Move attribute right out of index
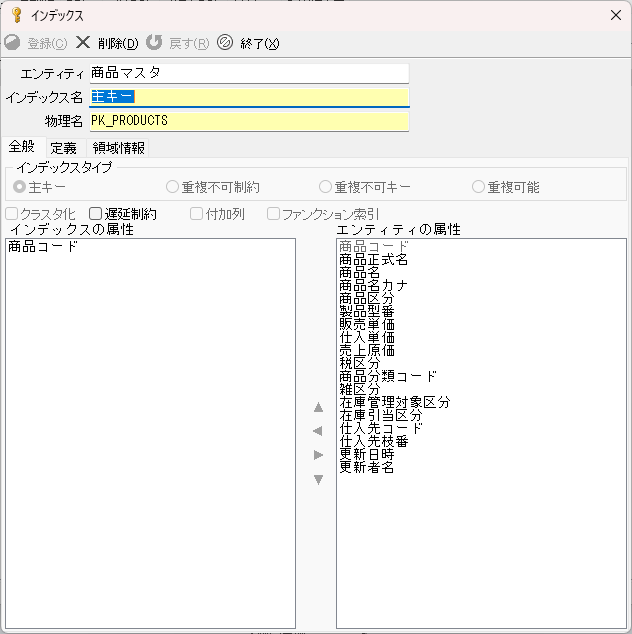This screenshot has height=634, width=632. [x=318, y=455]
